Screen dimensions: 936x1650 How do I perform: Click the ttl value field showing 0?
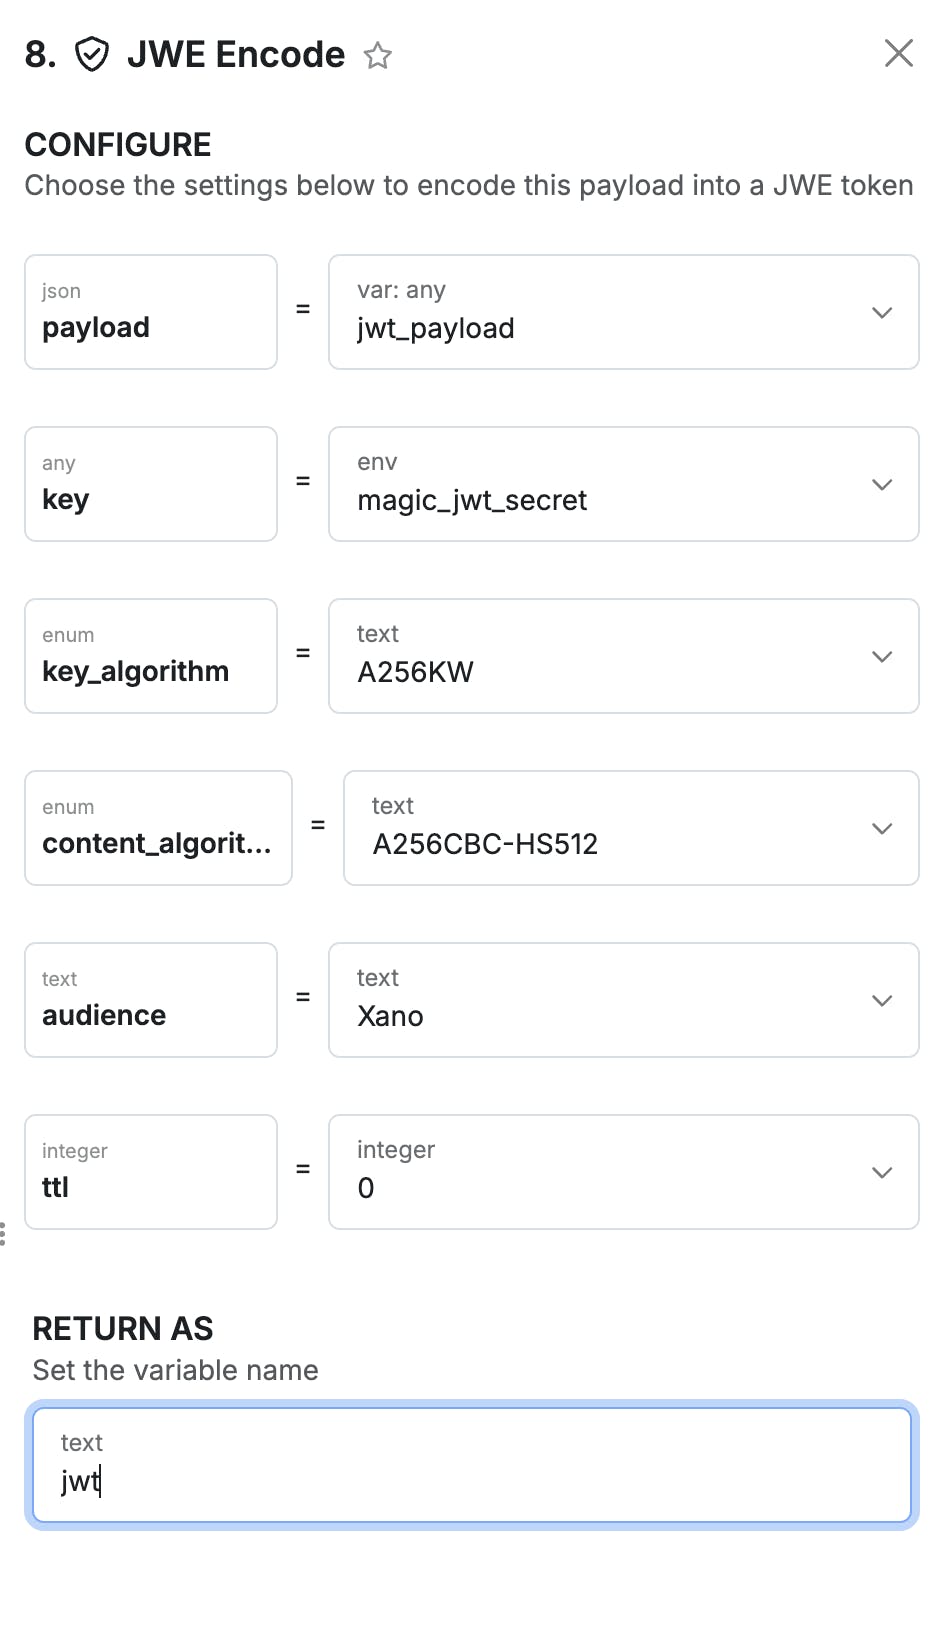(600, 1173)
